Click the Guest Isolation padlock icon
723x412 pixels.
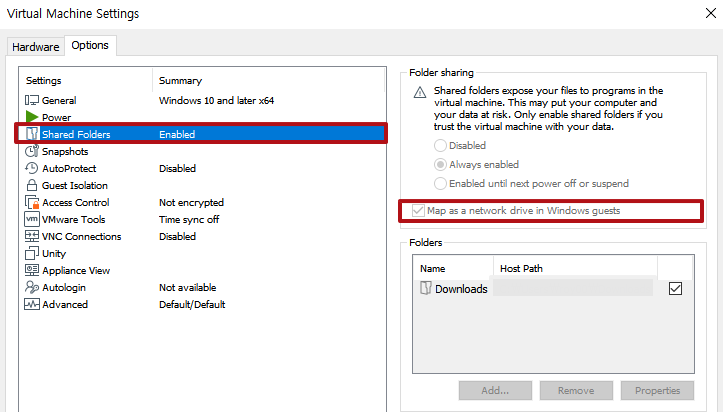tap(32, 185)
